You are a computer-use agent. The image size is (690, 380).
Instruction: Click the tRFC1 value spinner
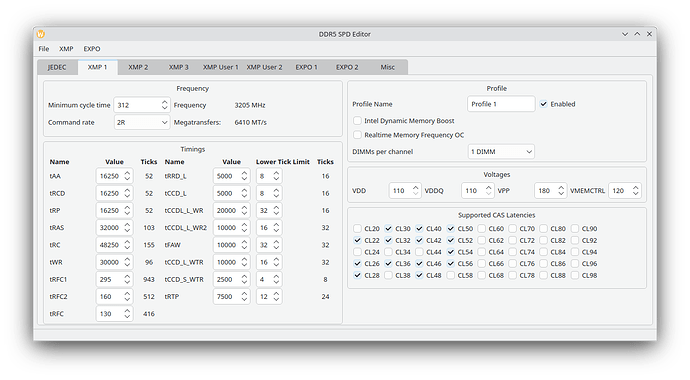(x=114, y=279)
